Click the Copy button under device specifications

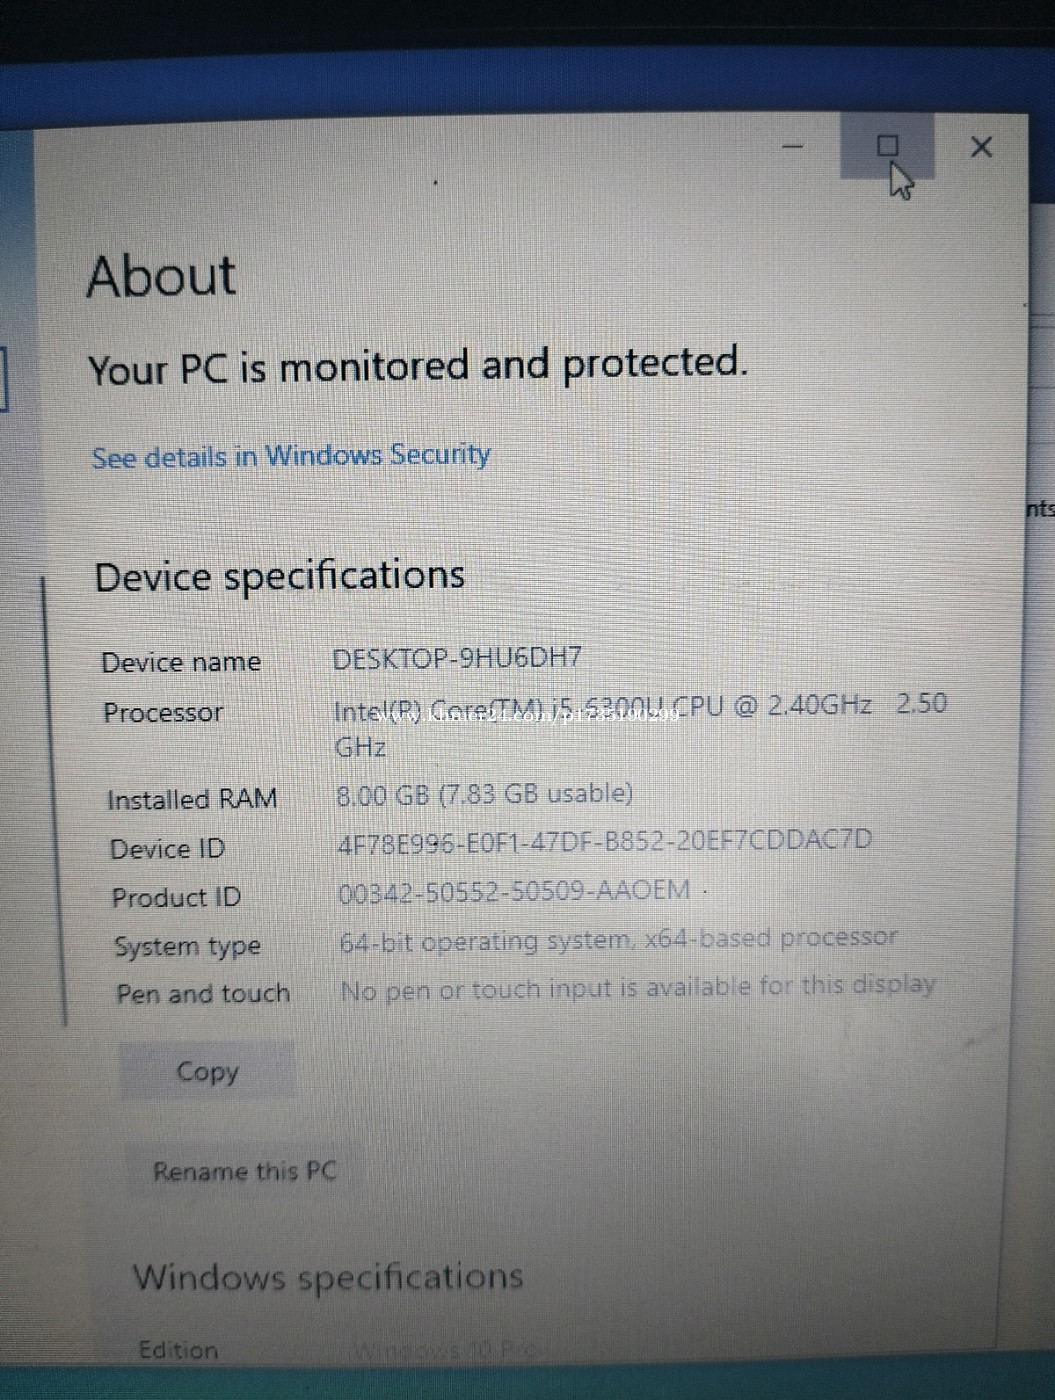207,1071
